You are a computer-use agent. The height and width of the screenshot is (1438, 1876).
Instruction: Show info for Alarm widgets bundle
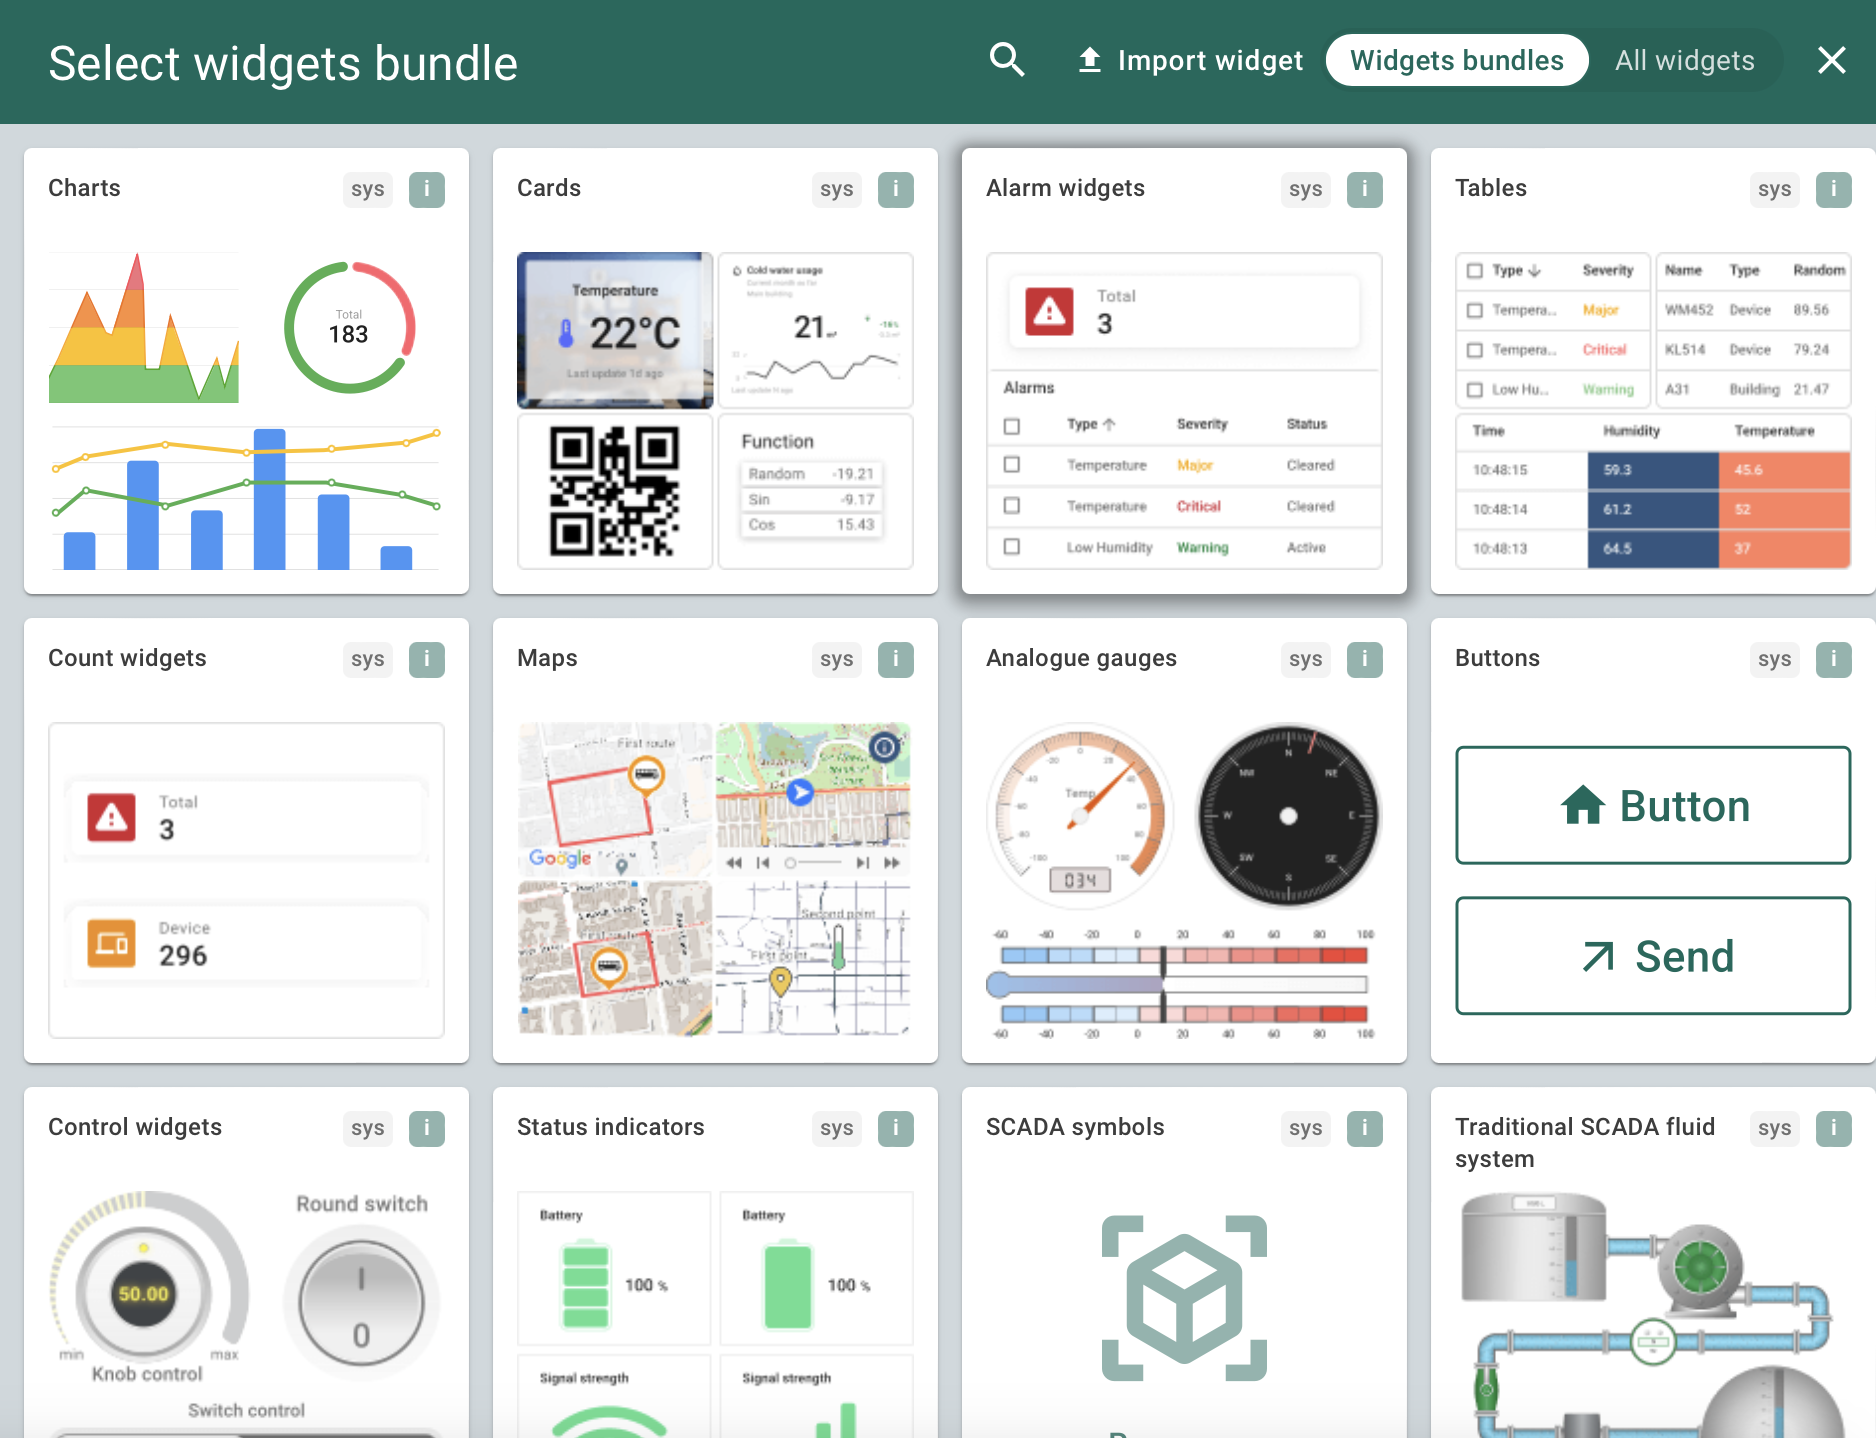(1365, 189)
